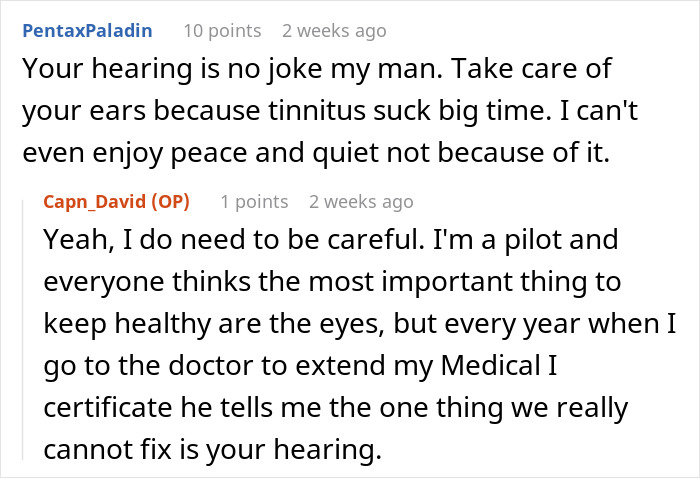Open PentaxPaladin's user profile link
The image size is (700, 478).
(x=86, y=29)
